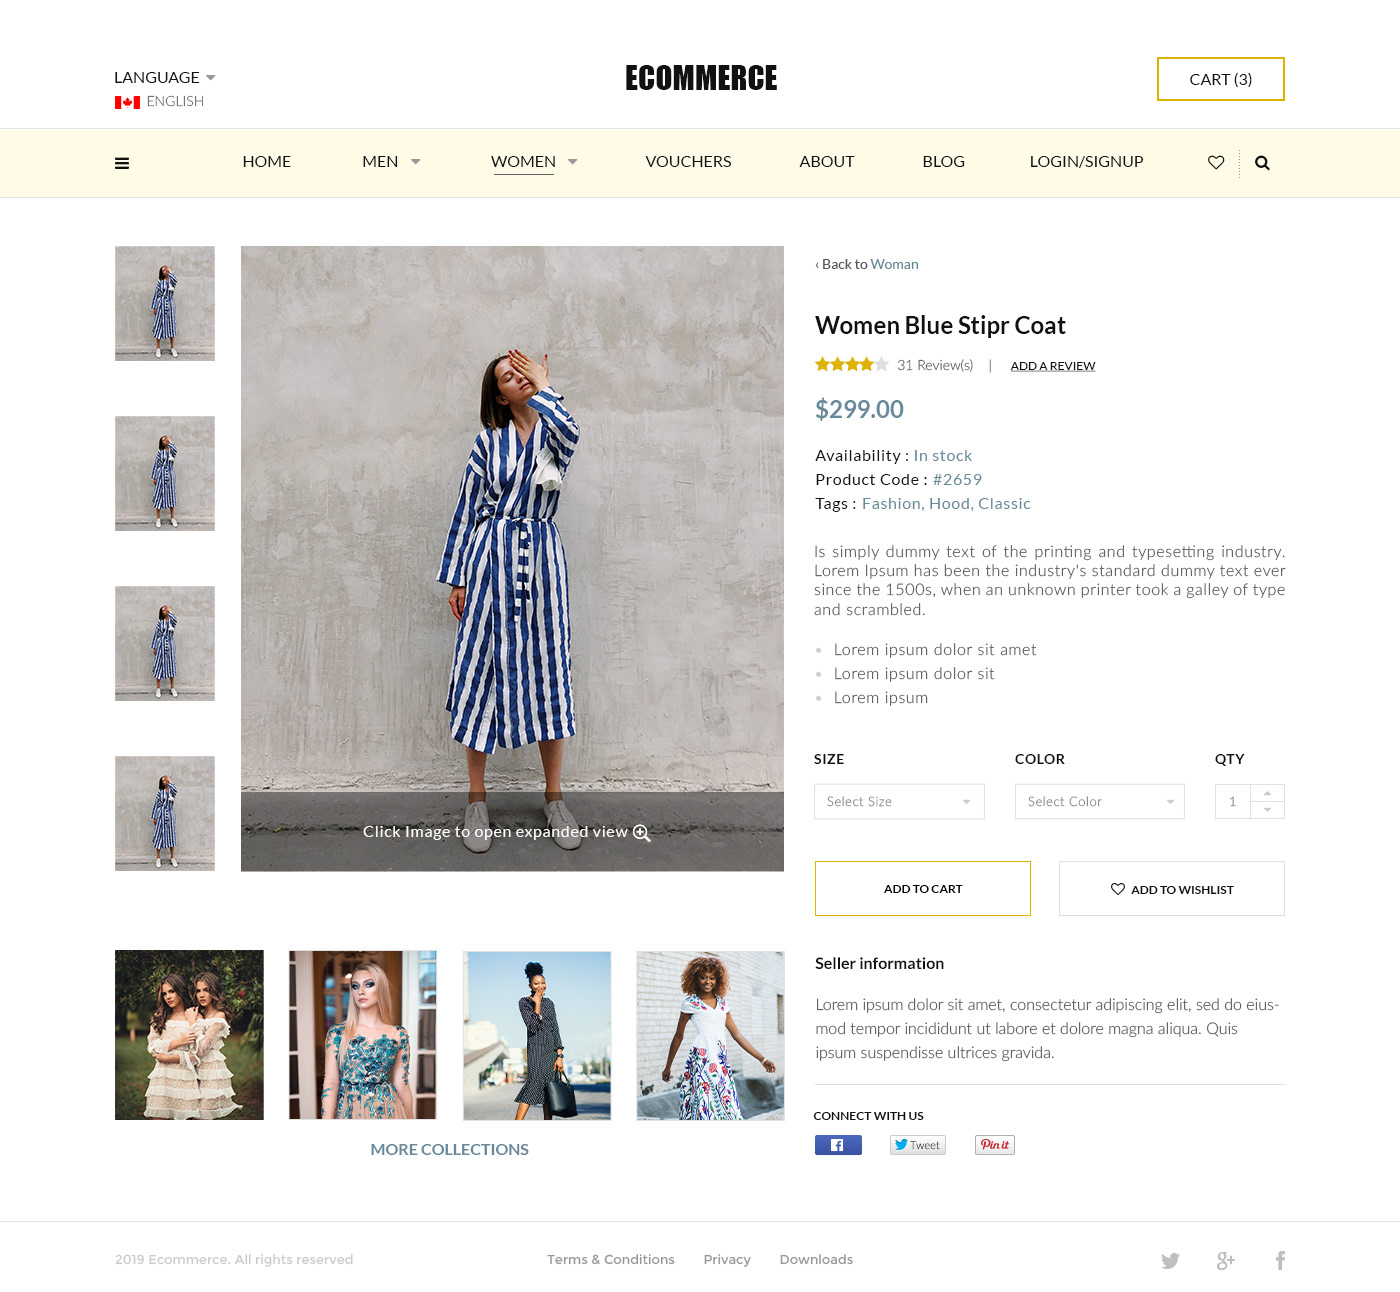The image size is (1400, 1292).
Task: Click the Tweet share button
Action: tap(918, 1145)
